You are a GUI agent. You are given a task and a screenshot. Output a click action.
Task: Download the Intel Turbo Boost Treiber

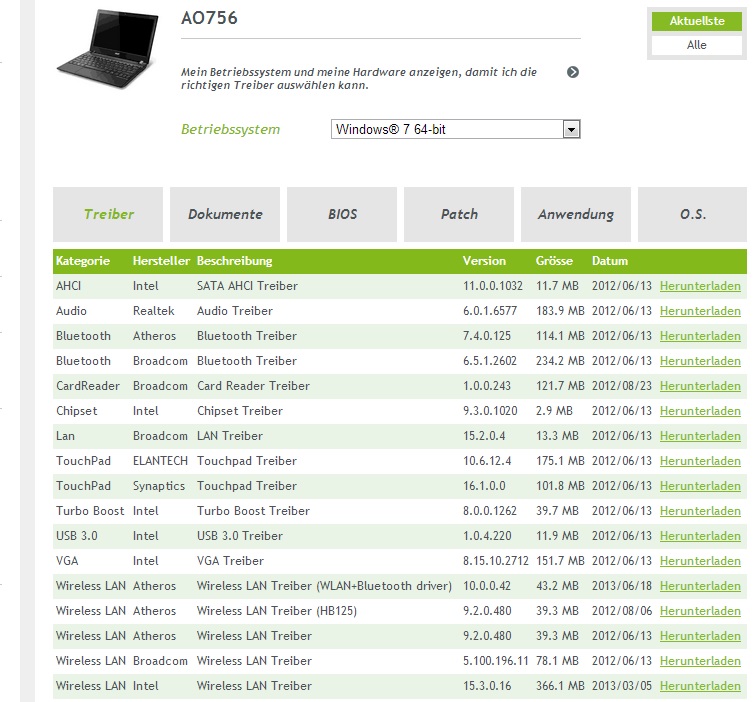700,511
